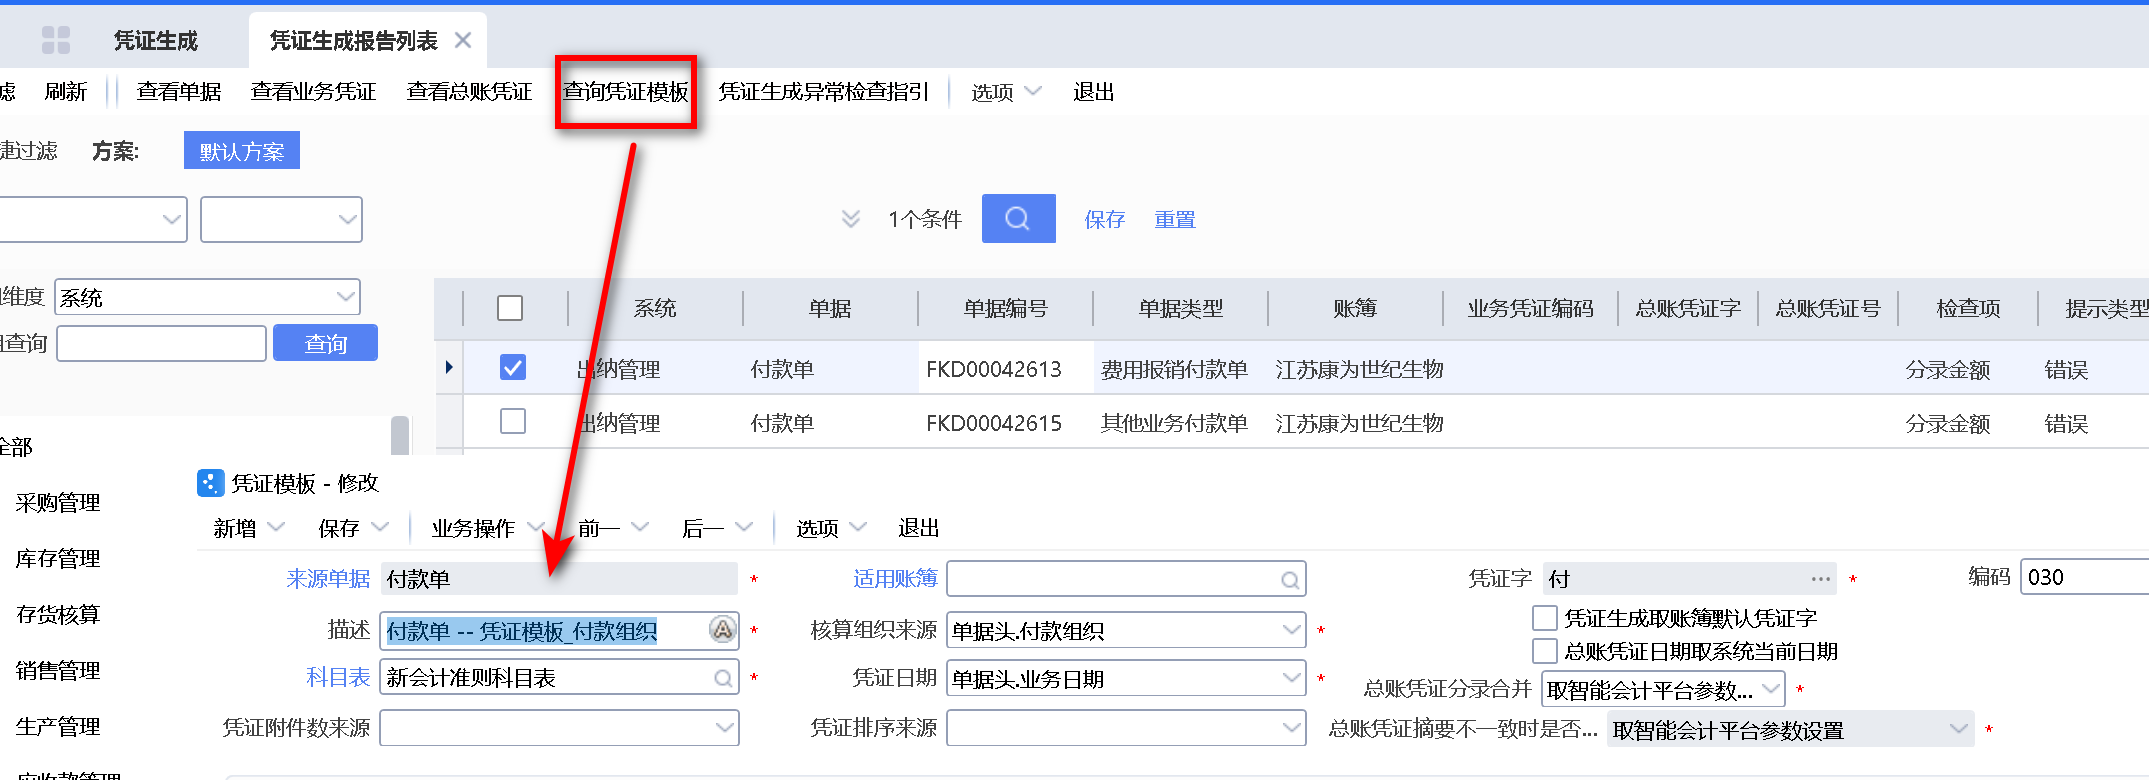Click 退出 in the template toolbar
Viewport: 2149px width, 780px height.
pos(918,528)
